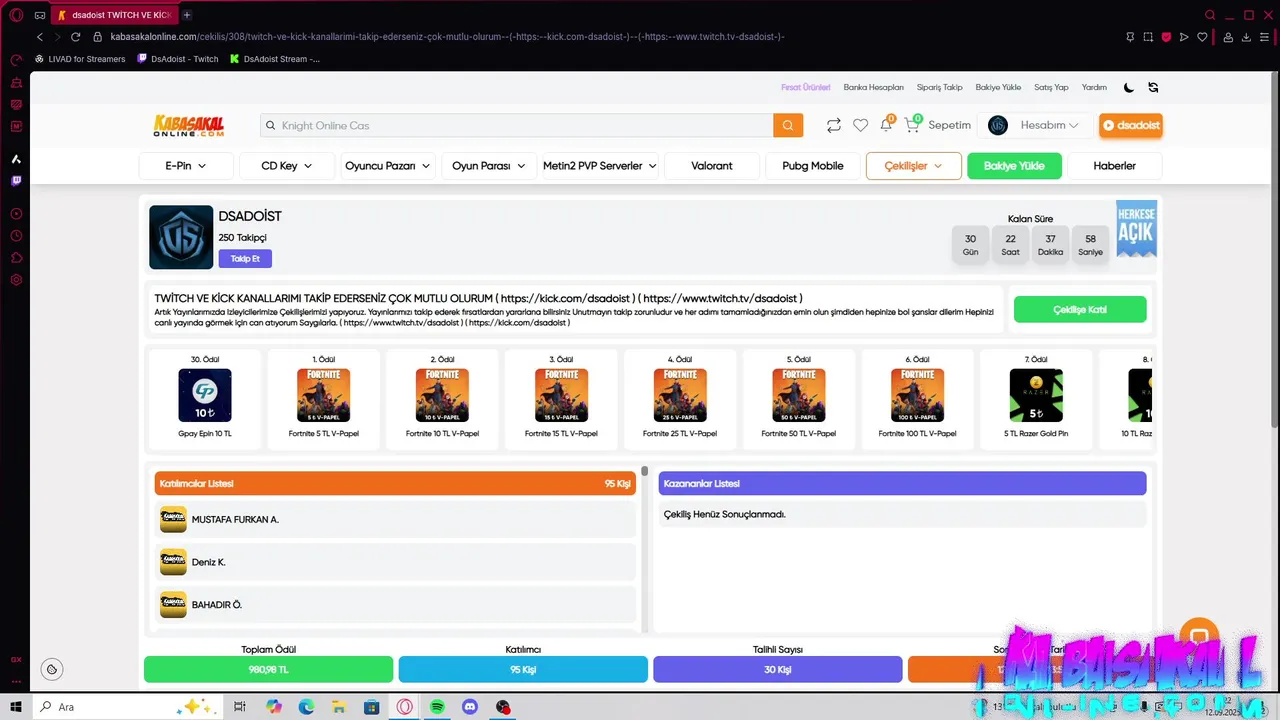Open Fırsat Ürünleri link
The image size is (1280, 720).
pyautogui.click(x=805, y=87)
